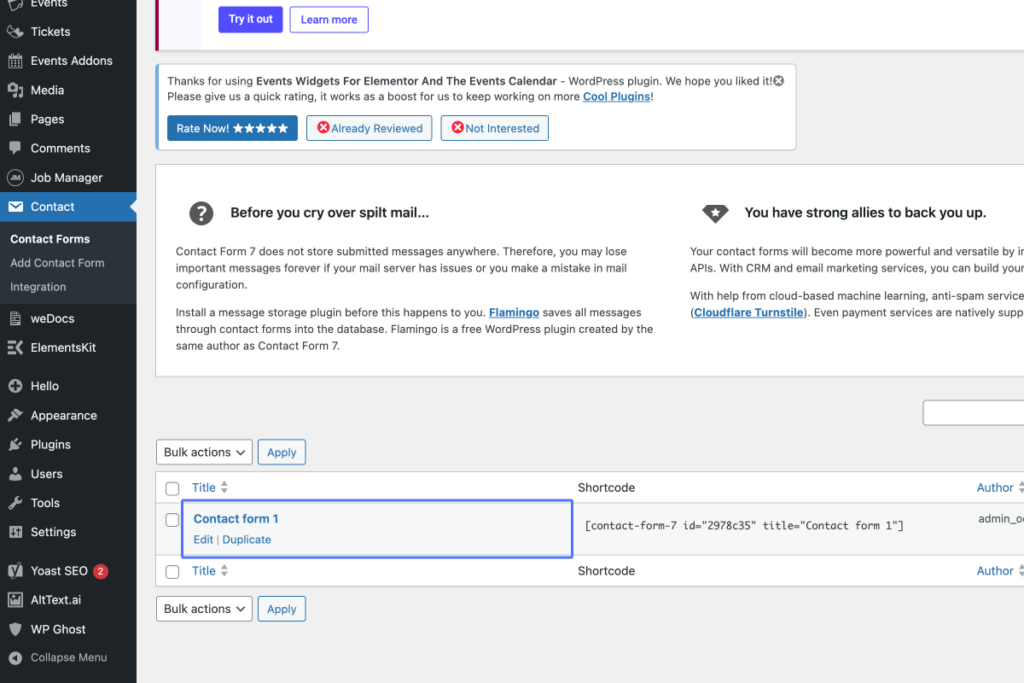Click the Hello plus-circle icon
Viewport: 1024px width, 683px height.
coord(15,386)
